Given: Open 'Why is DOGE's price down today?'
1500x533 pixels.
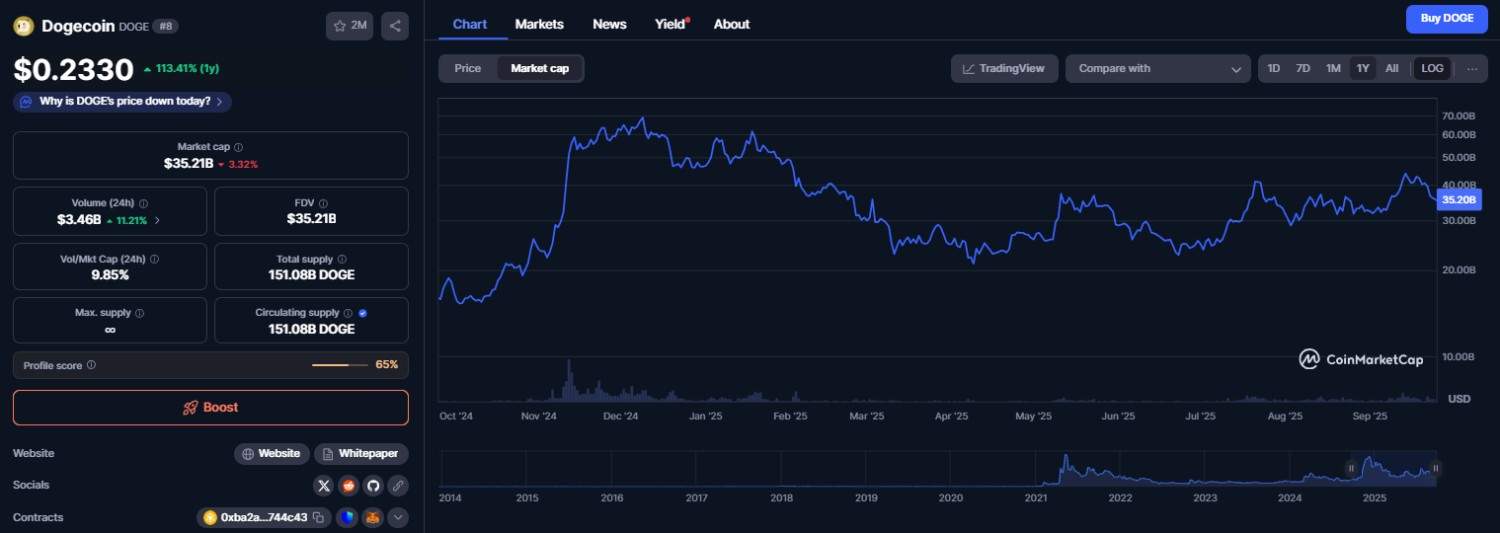Looking at the screenshot, I should pyautogui.click(x=123, y=101).
